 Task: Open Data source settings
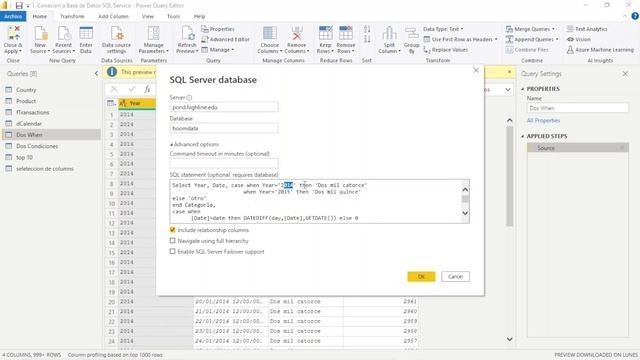pos(116,33)
